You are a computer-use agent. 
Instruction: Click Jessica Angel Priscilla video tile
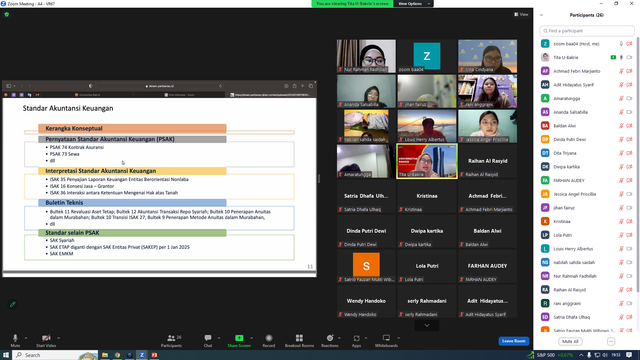(487, 126)
